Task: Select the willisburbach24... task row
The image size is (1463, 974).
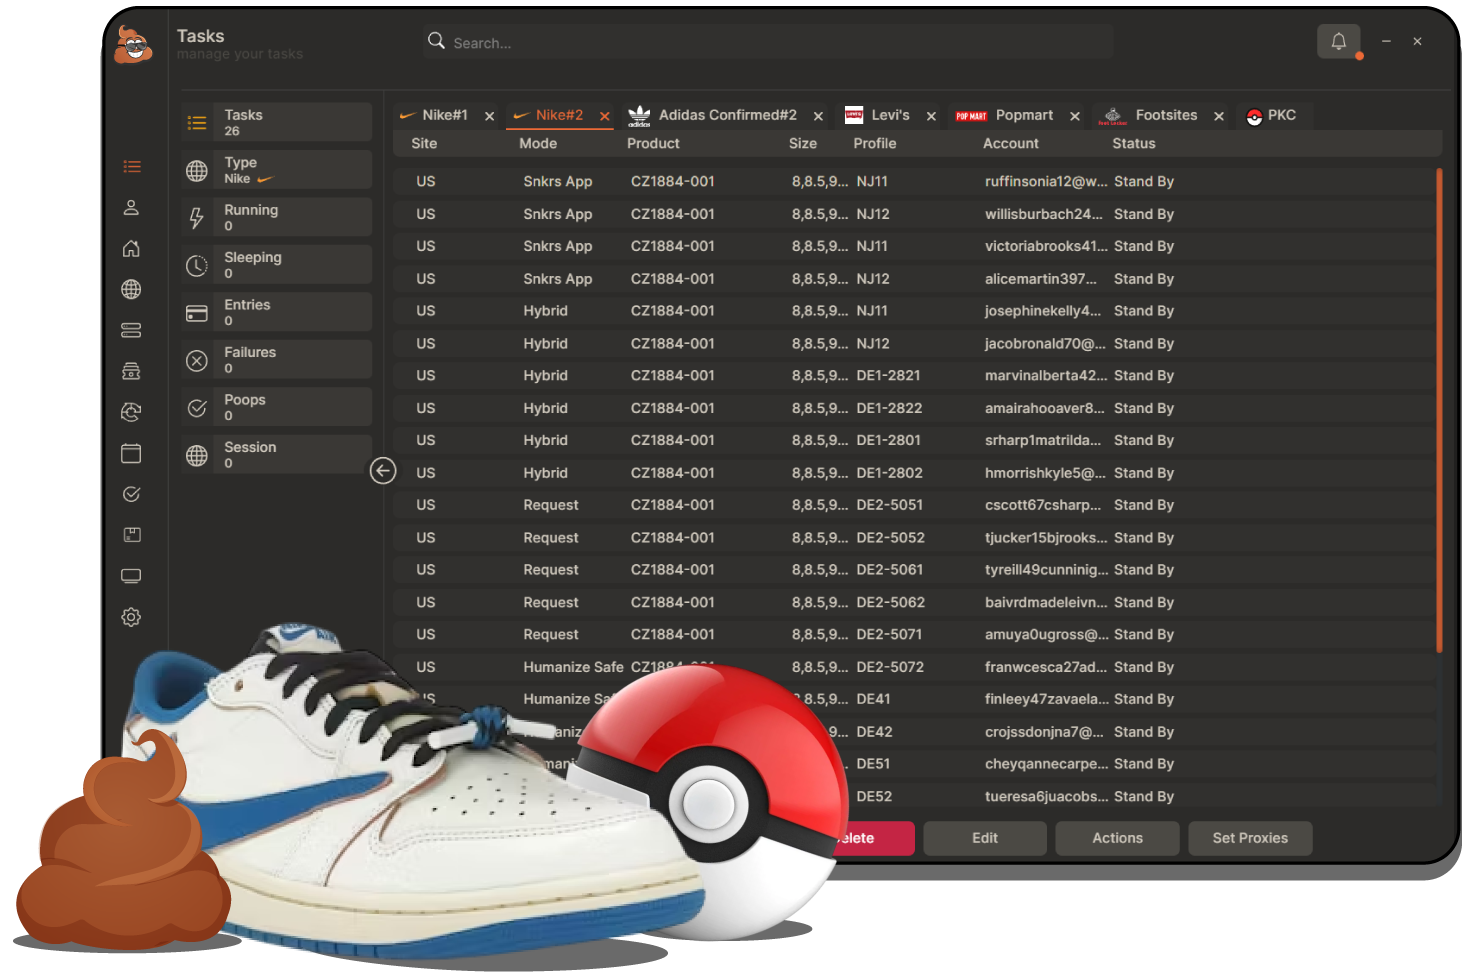Action: click(913, 214)
